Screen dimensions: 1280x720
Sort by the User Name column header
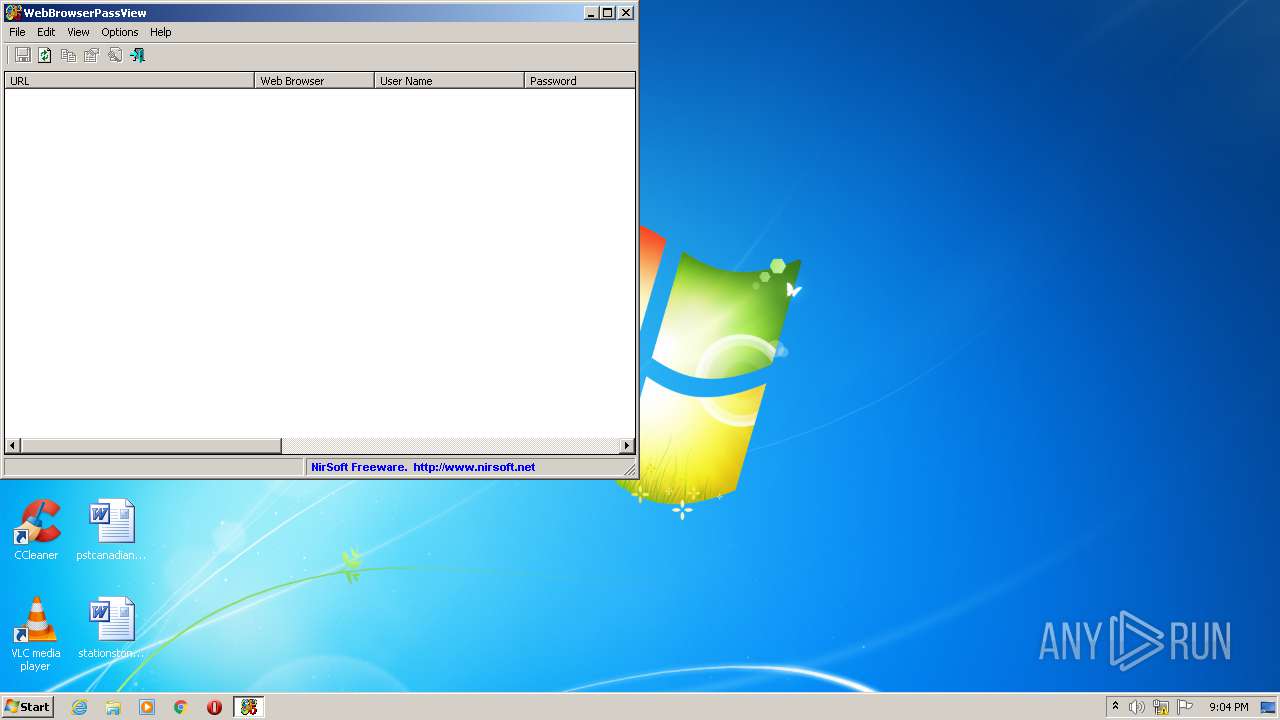tap(450, 81)
